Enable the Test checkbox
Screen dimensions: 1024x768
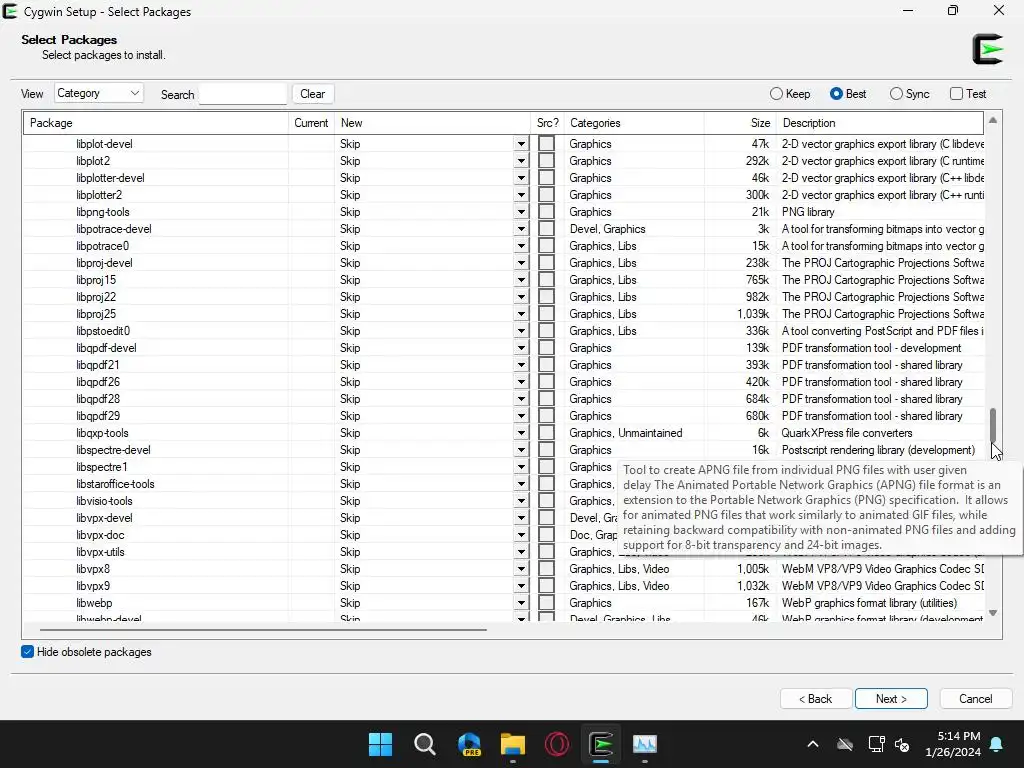click(956, 94)
